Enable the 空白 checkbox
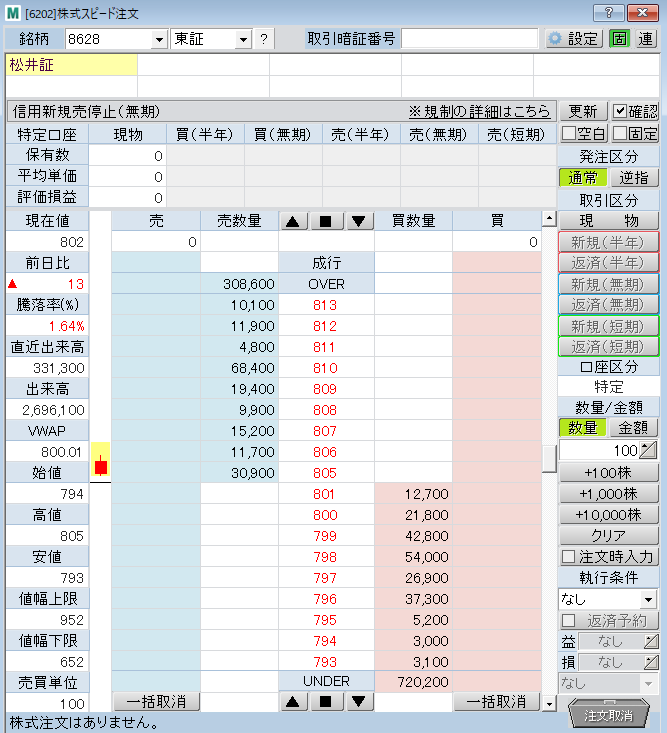The height and width of the screenshot is (733, 667). 569,133
